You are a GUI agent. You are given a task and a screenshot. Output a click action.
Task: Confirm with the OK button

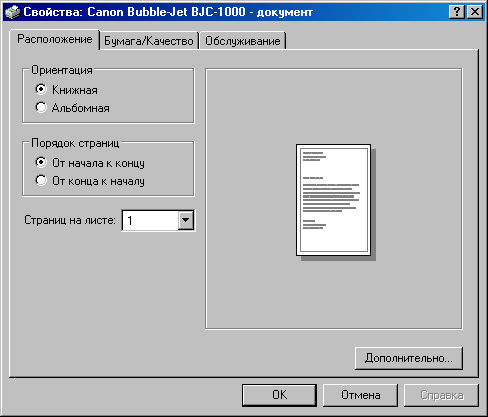(x=279, y=395)
